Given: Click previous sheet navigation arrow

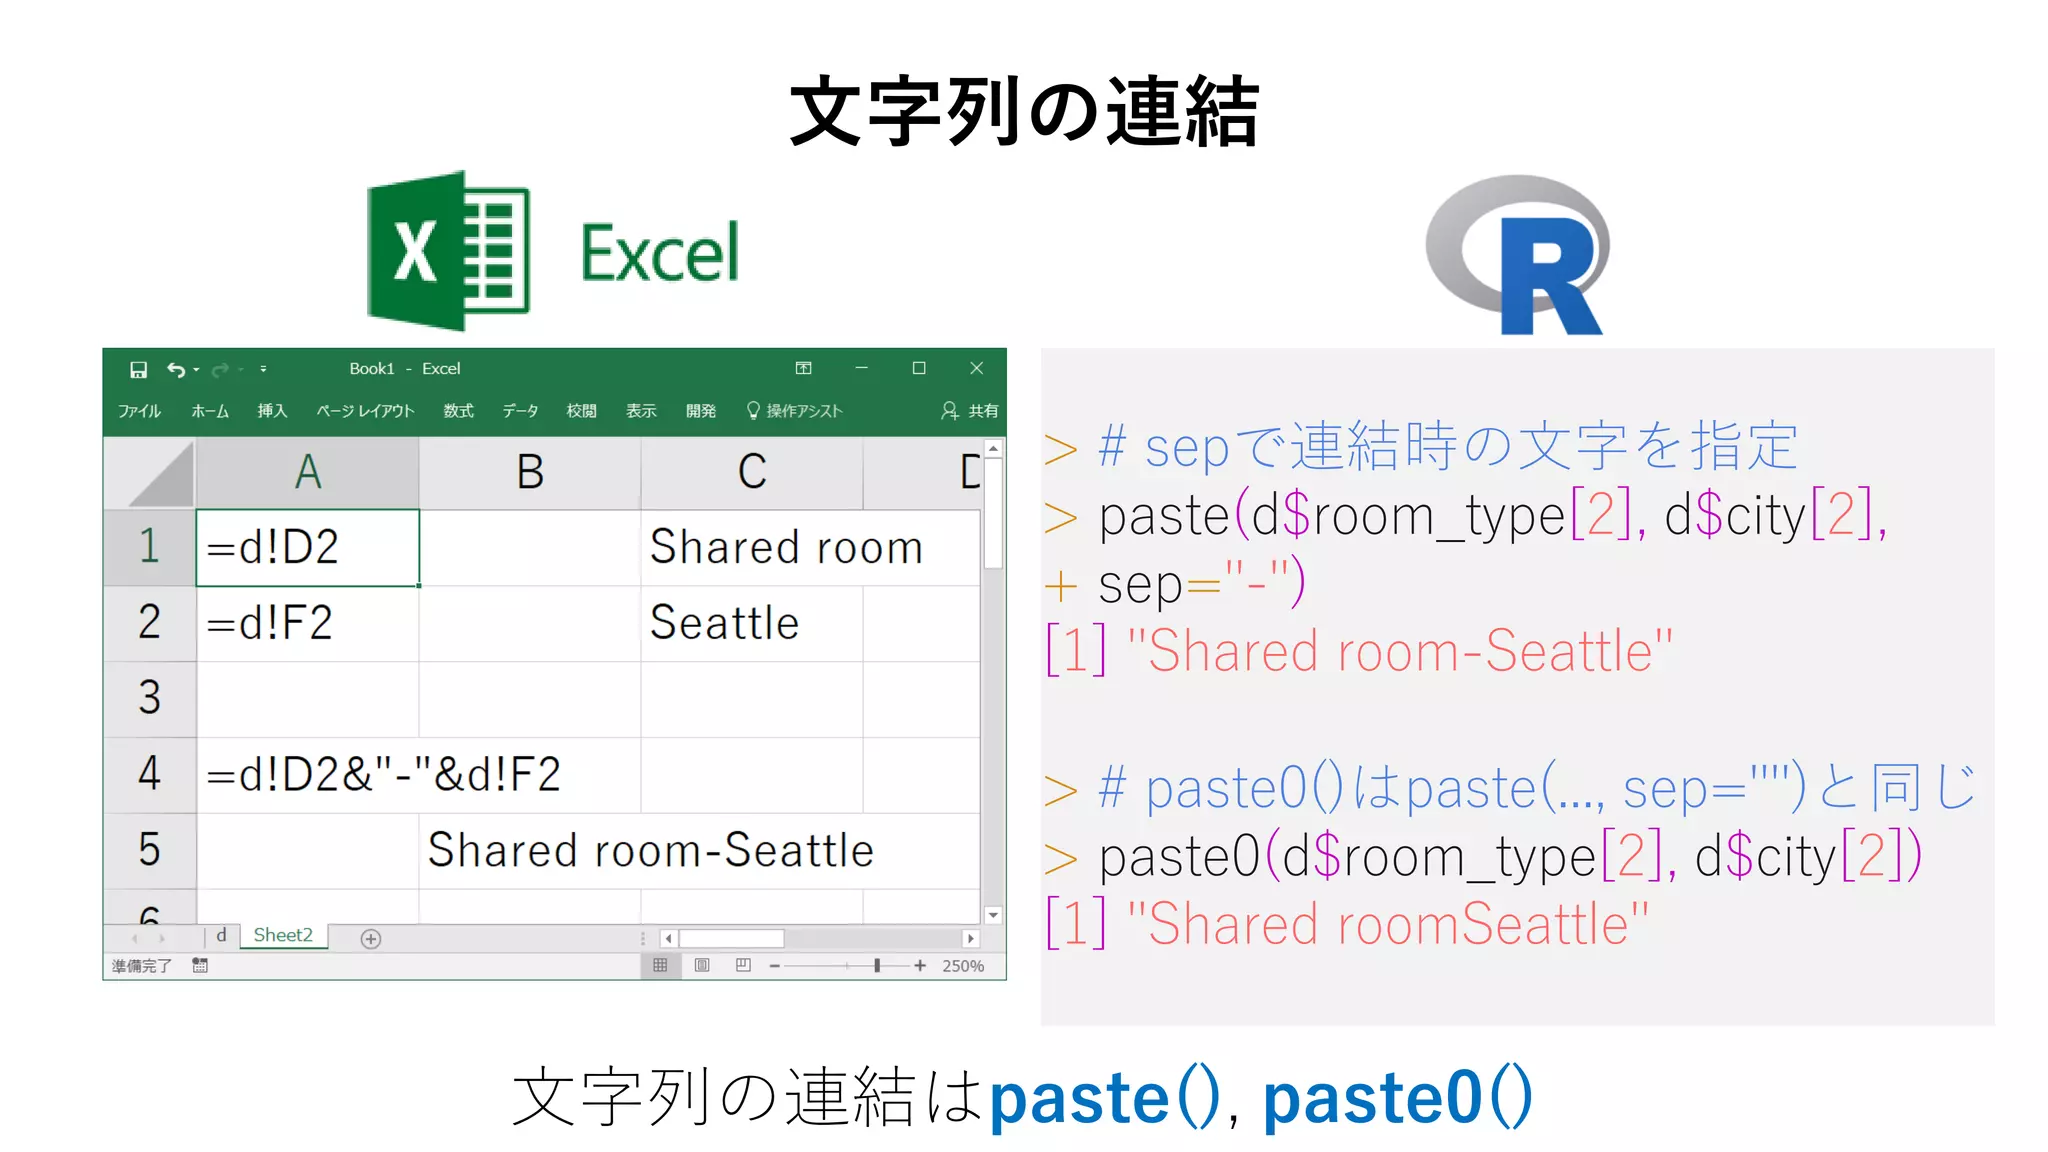Looking at the screenshot, I should 135,939.
